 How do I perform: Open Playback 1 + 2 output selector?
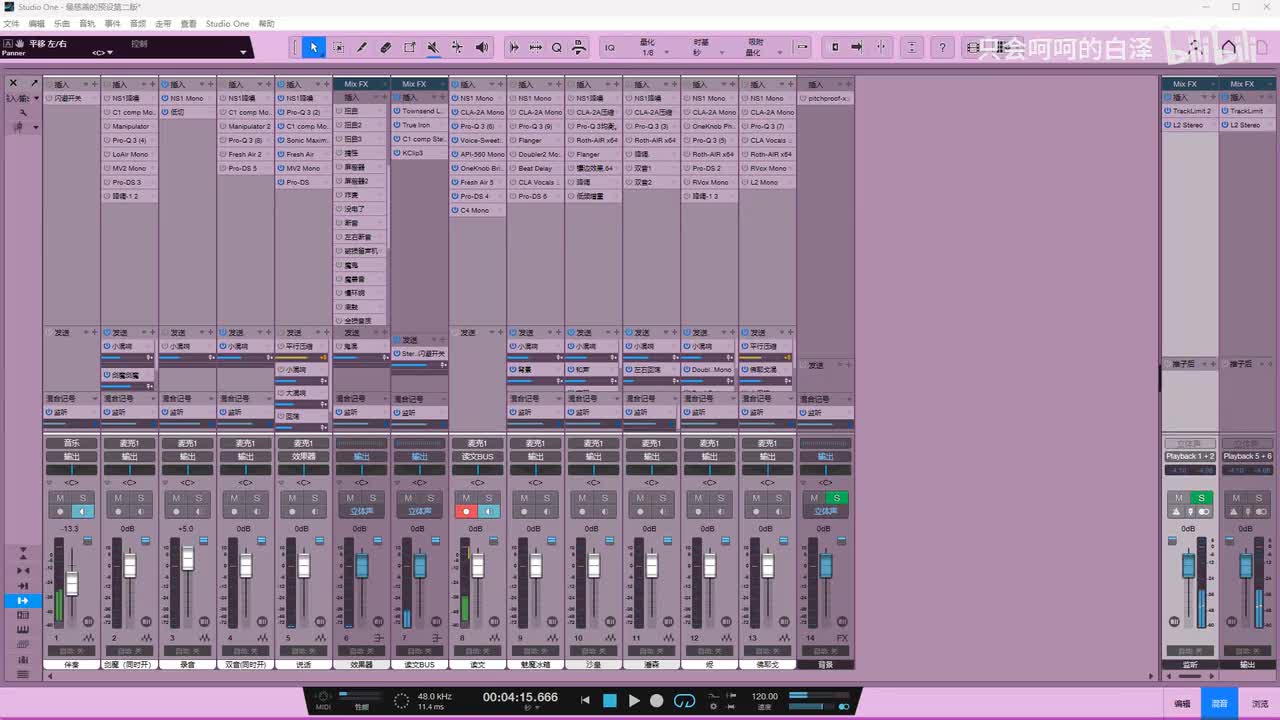point(1190,456)
